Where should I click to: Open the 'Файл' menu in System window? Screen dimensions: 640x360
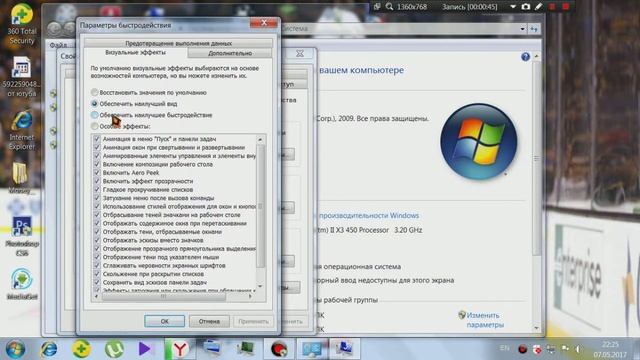58,45
